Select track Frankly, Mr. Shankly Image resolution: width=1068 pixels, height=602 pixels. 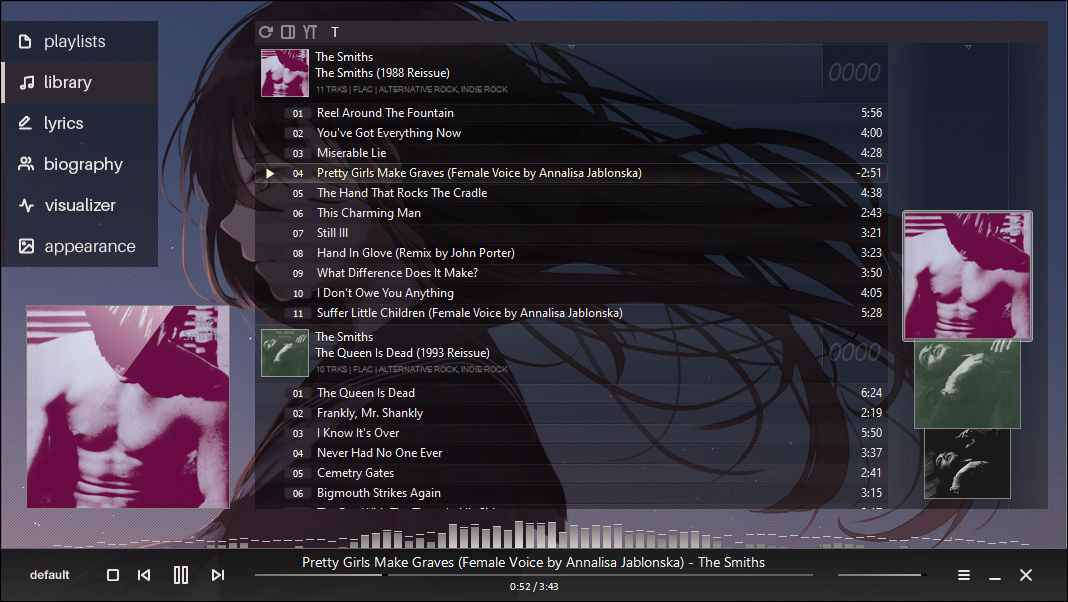coord(571,413)
